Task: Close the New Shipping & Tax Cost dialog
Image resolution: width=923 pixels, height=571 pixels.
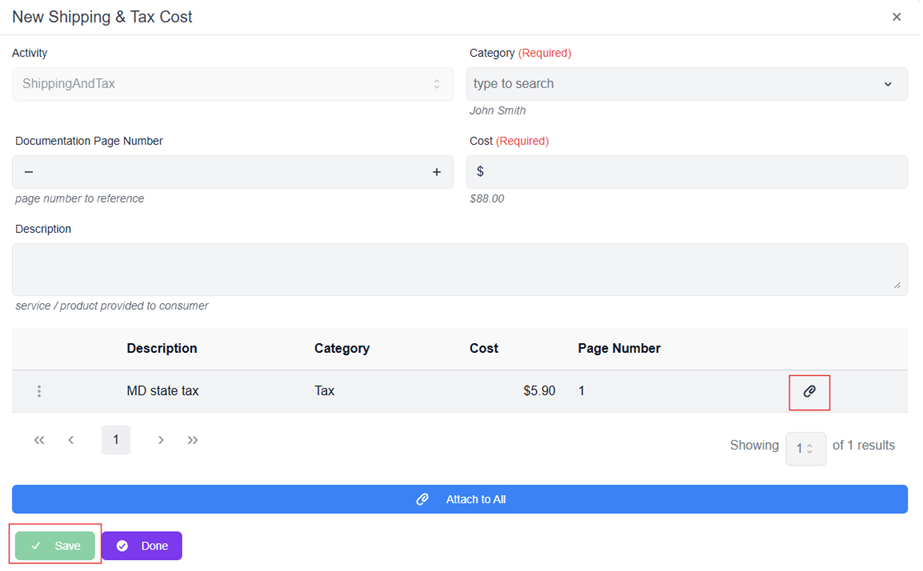Action: 896,17
